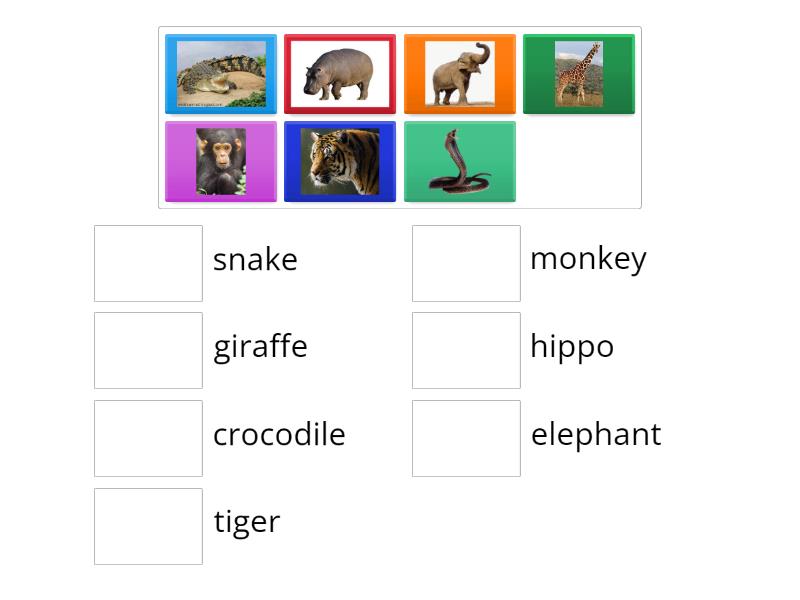Select the elephant picture tile
800x600 pixels.
pyautogui.click(x=460, y=73)
